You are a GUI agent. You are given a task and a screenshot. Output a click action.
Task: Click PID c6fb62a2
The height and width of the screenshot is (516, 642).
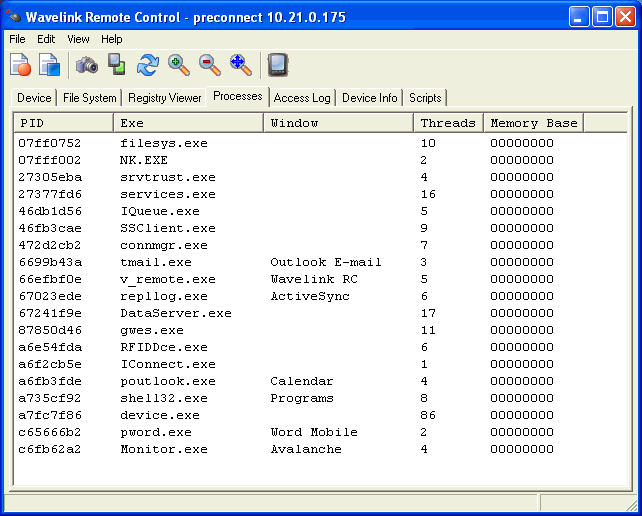50,449
